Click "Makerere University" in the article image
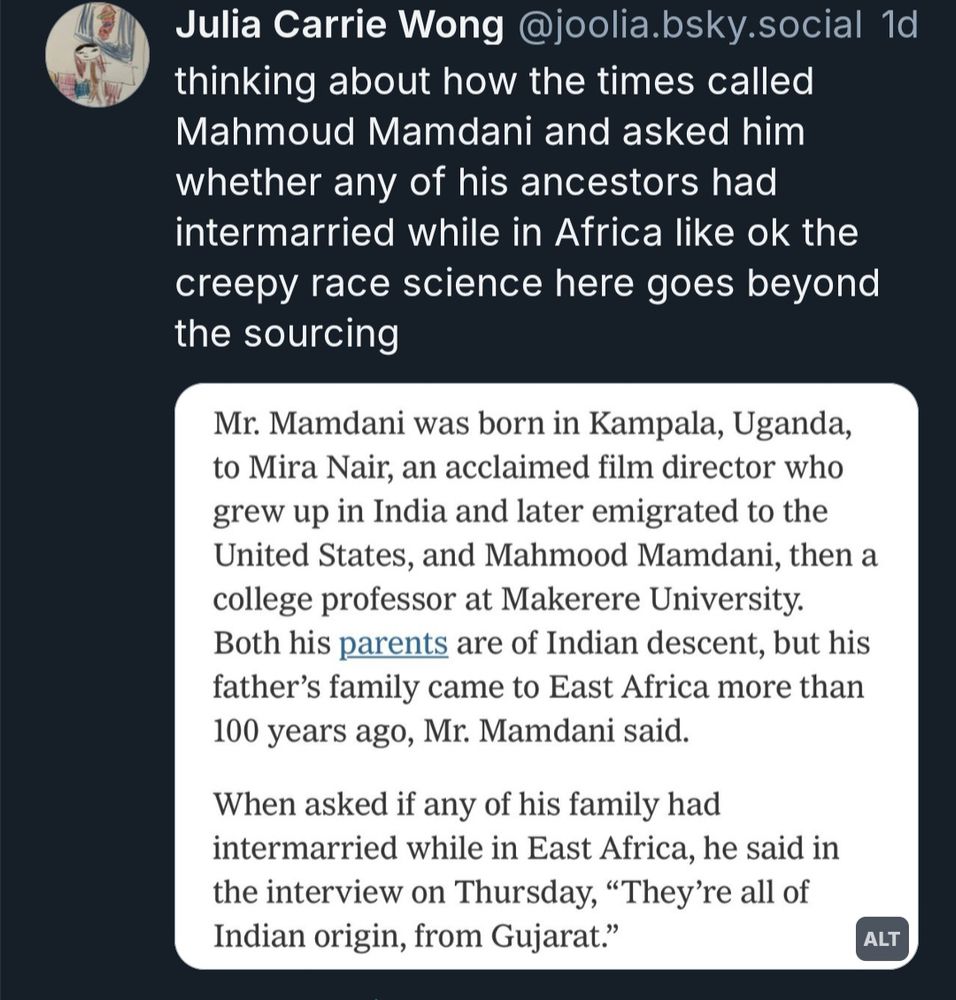 pyautogui.click(x=652, y=599)
